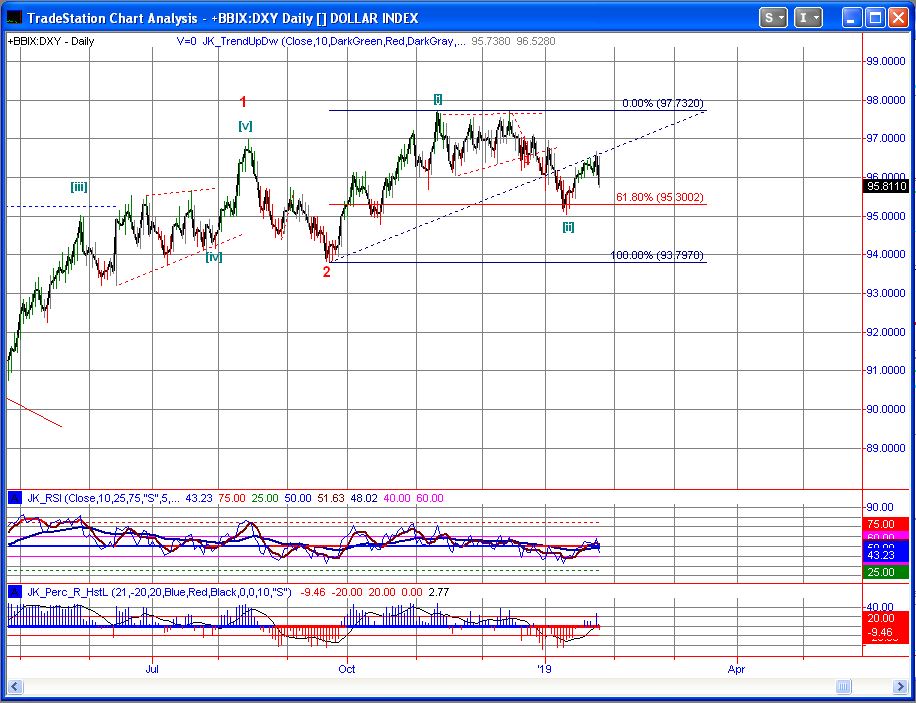
Task: Click the 89.0000 price axis label
Action: 886,448
